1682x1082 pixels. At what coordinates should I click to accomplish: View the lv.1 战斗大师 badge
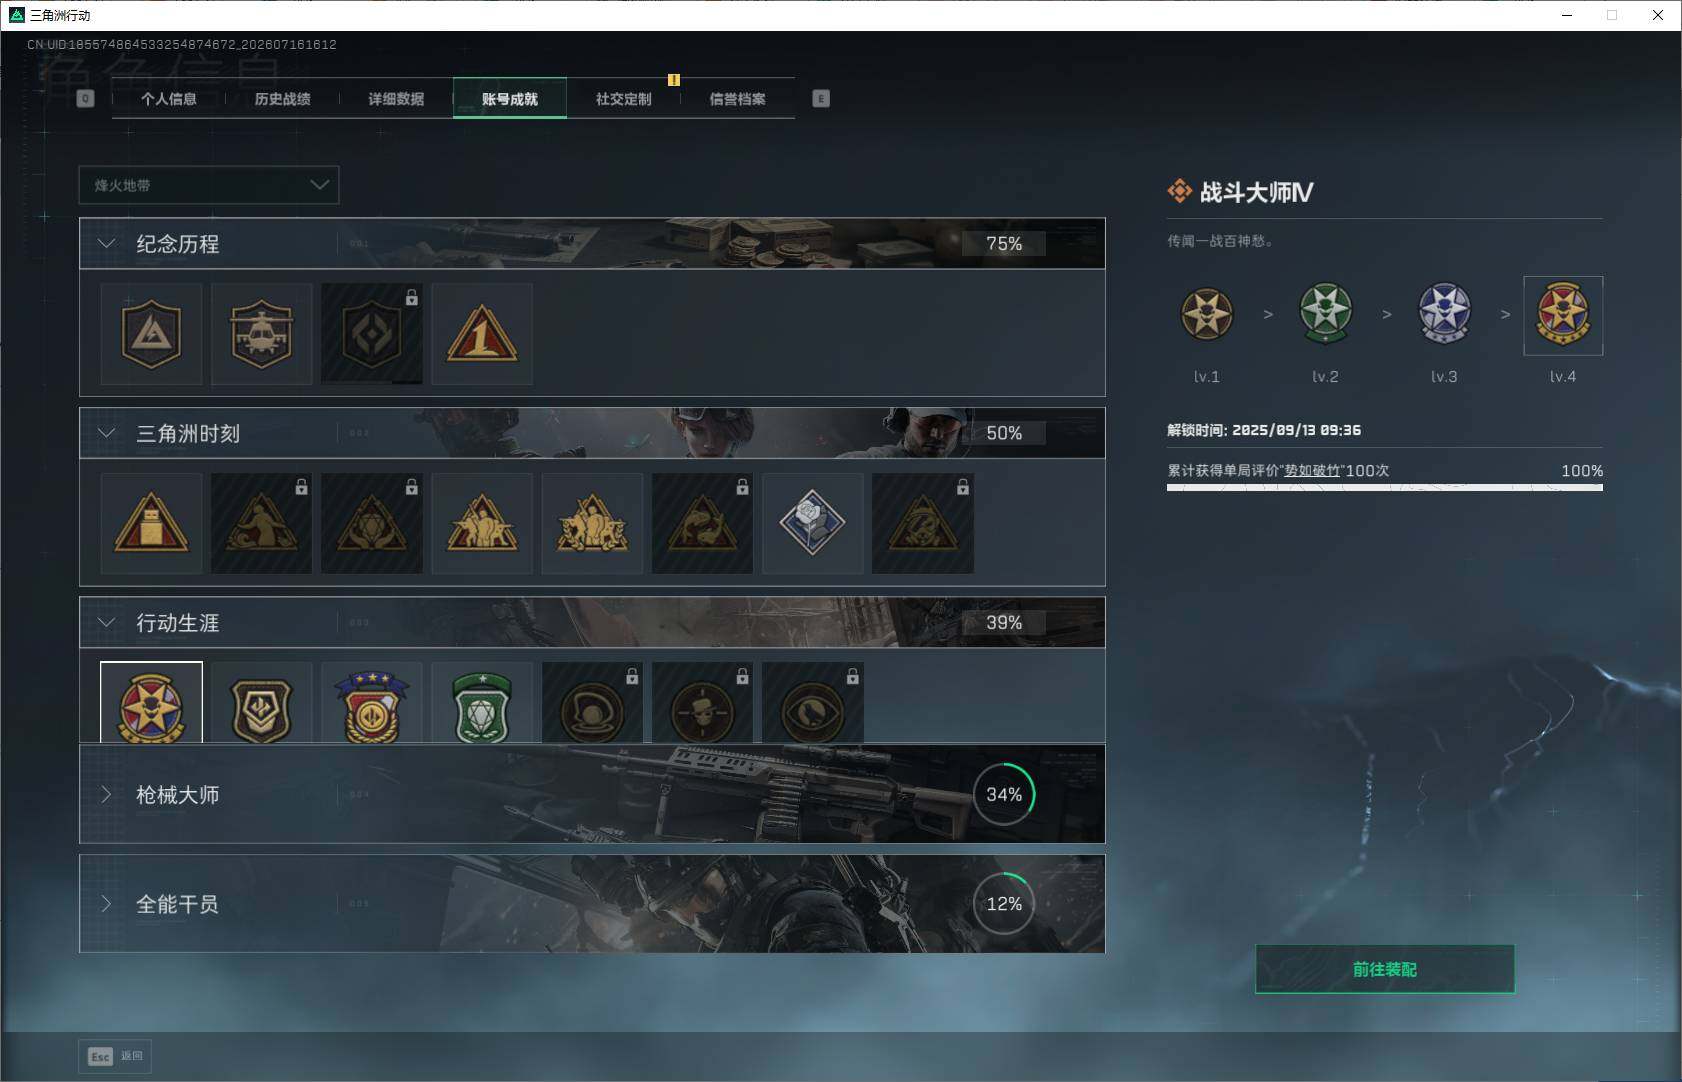point(1207,314)
